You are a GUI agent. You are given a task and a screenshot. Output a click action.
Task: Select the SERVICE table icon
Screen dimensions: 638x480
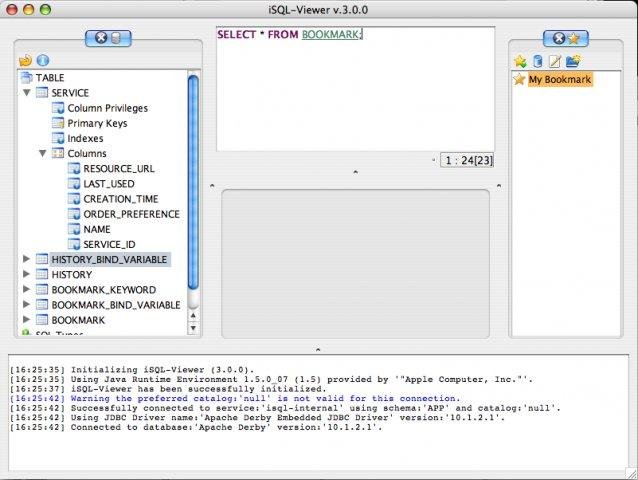(42, 93)
